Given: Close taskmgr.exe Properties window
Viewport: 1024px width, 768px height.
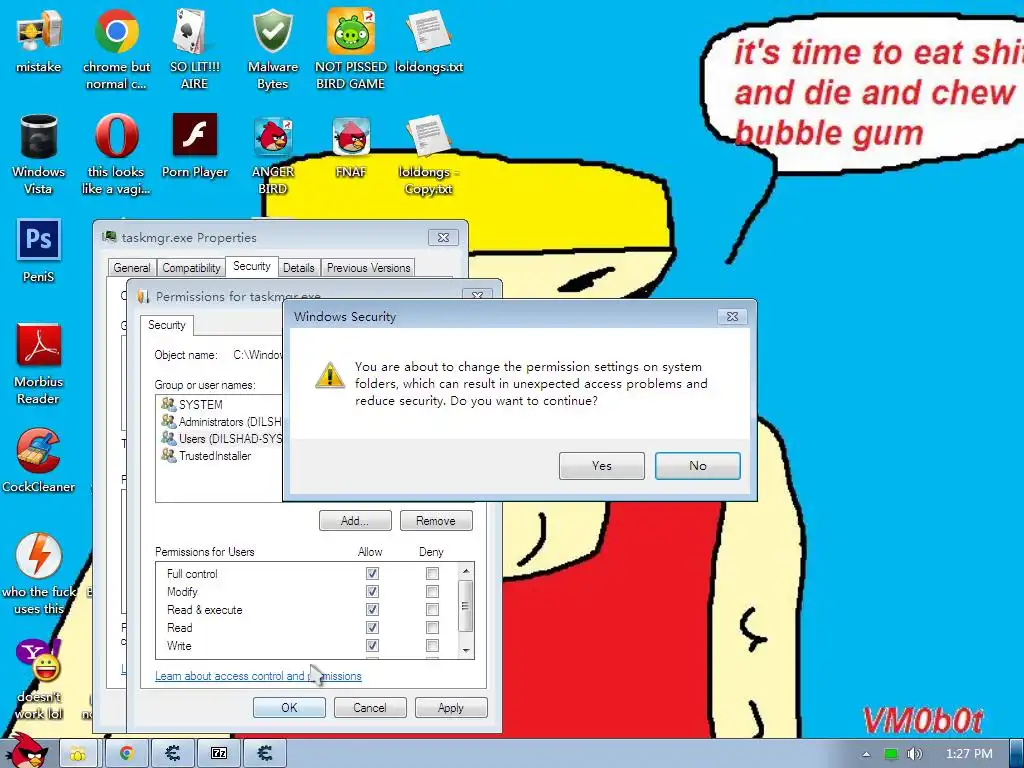Looking at the screenshot, I should (x=443, y=238).
